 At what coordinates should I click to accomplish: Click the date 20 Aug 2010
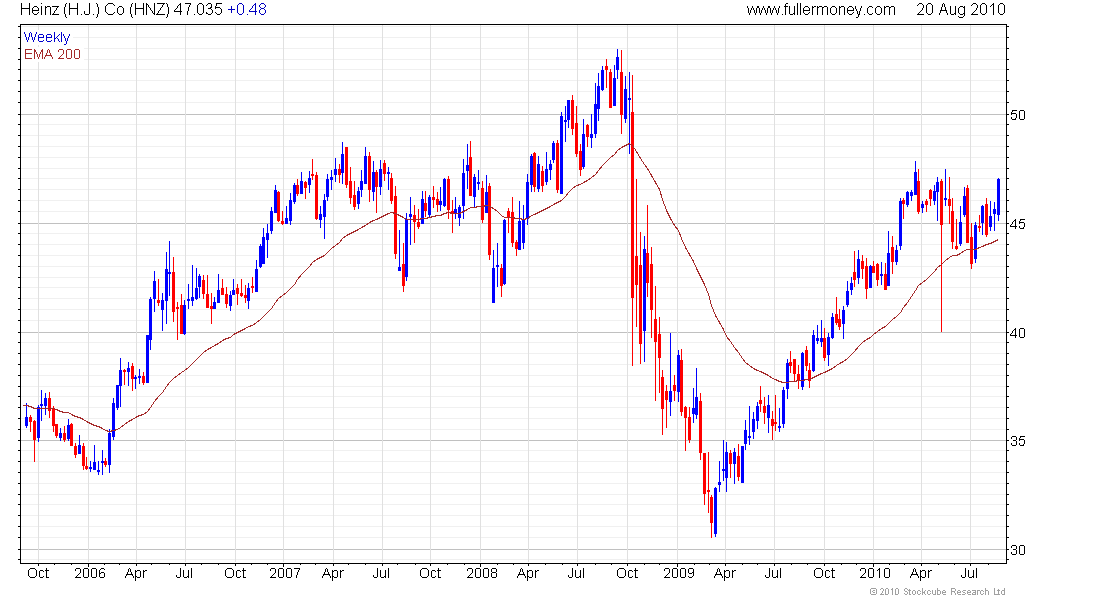(x=960, y=10)
